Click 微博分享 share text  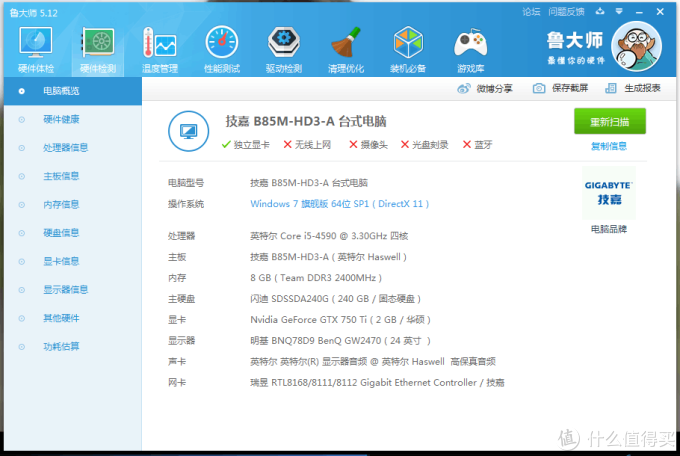494,89
